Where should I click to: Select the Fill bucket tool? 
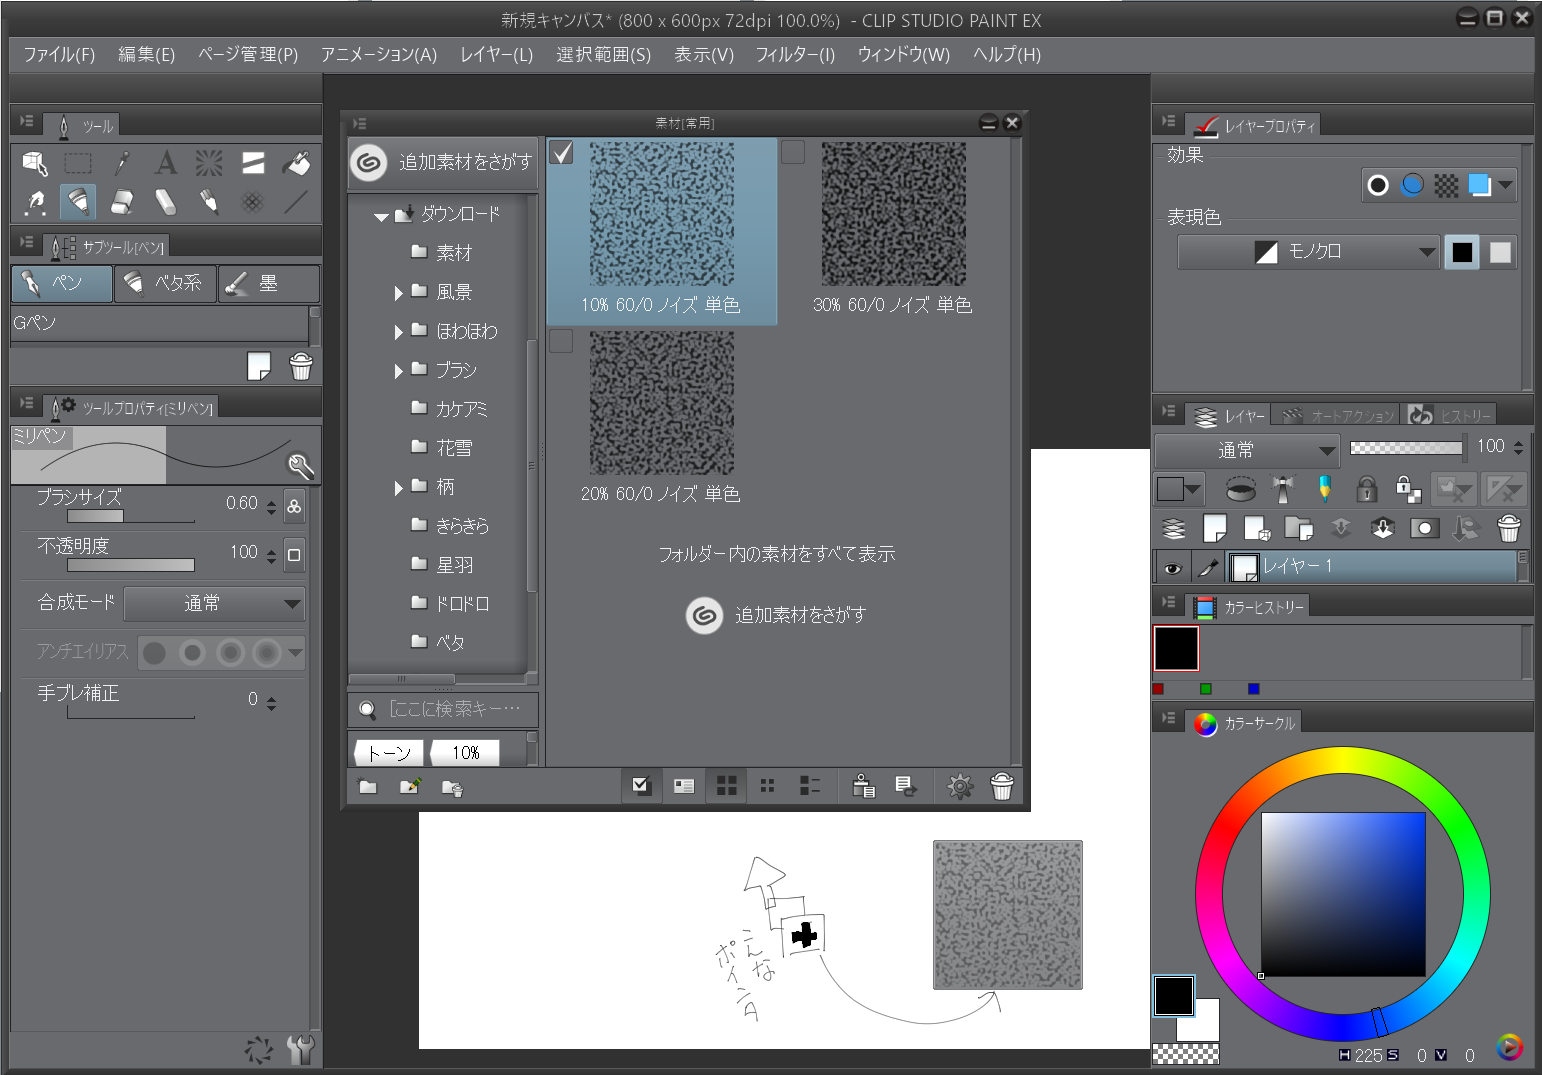297,163
